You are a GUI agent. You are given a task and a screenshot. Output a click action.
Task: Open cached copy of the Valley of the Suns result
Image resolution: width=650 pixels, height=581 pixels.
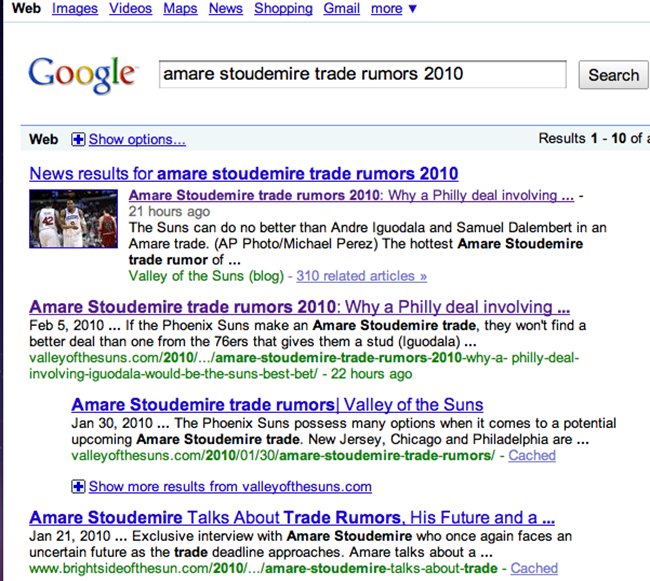(532, 455)
